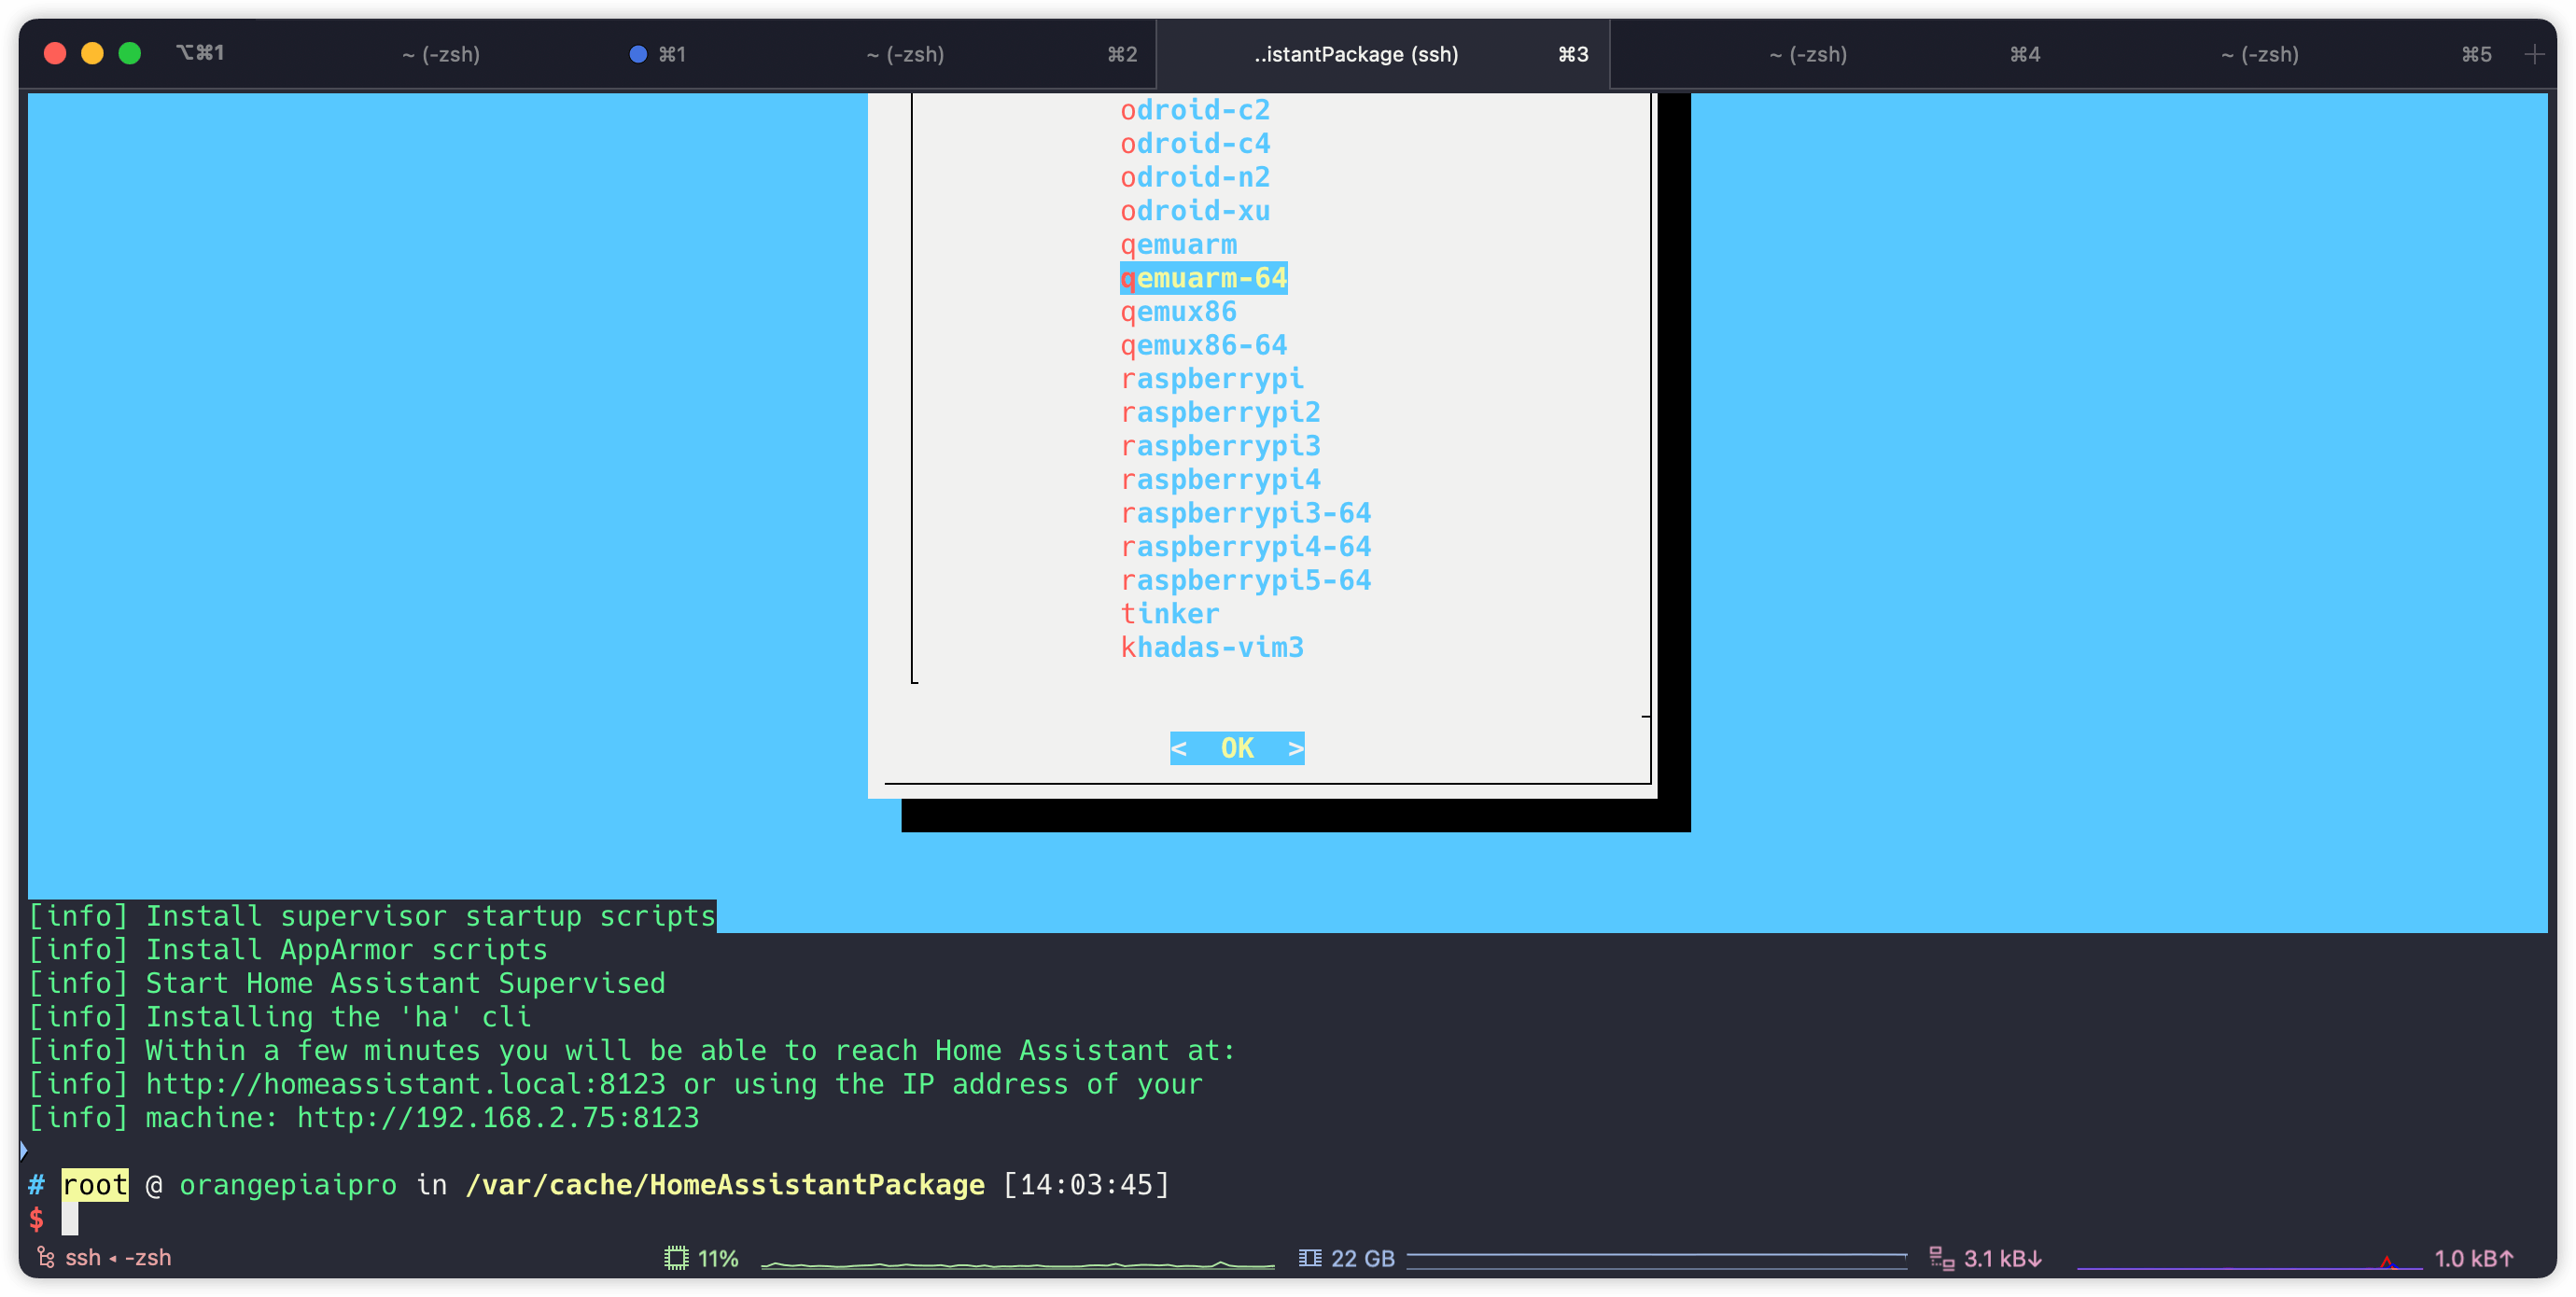Click the CPU usage graph line

point(1016,1264)
